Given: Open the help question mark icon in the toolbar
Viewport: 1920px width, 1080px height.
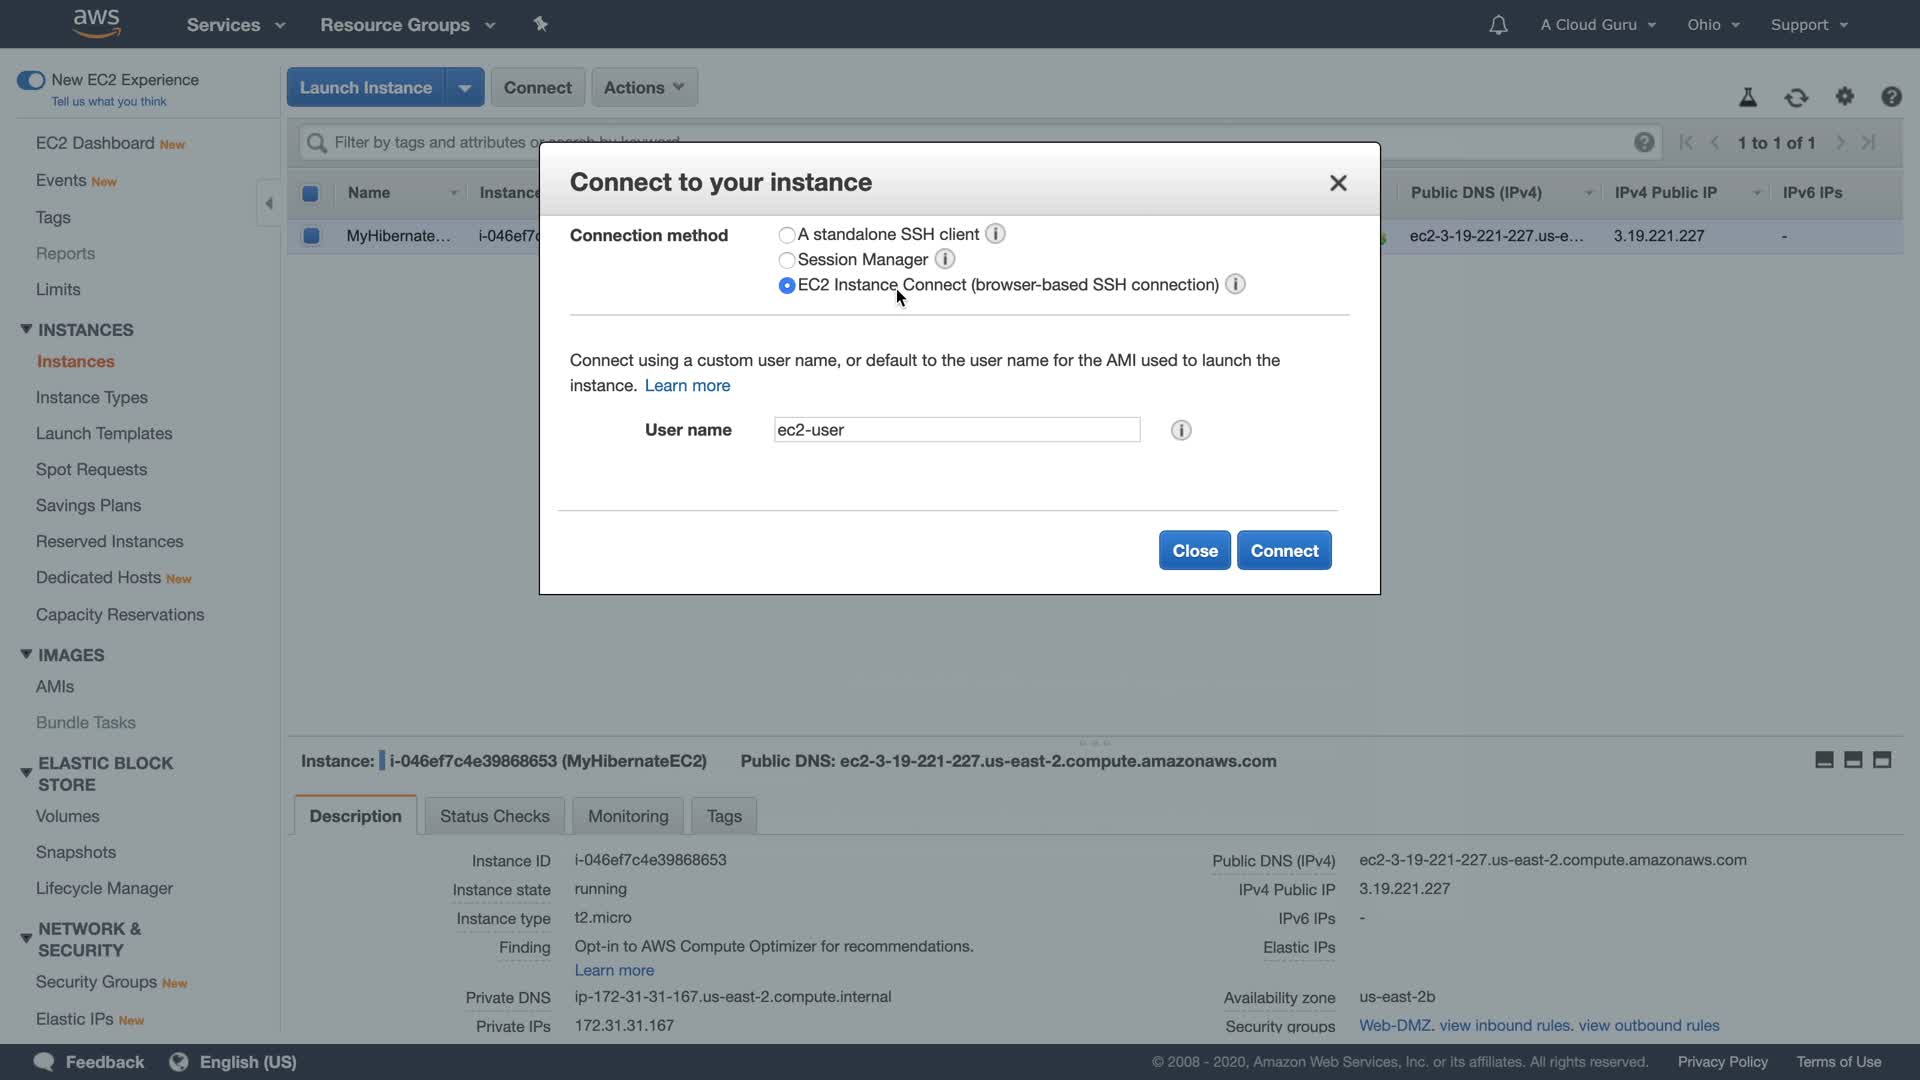Looking at the screenshot, I should pyautogui.click(x=1890, y=97).
